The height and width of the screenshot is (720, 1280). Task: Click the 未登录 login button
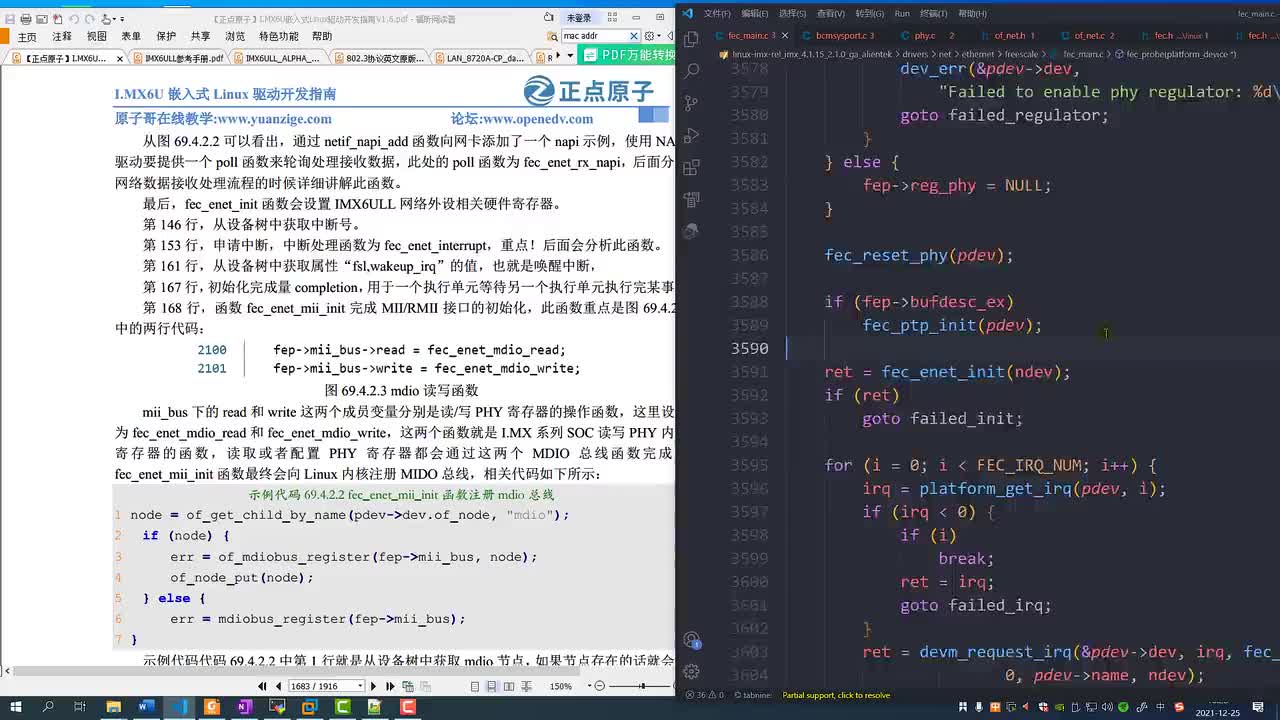(x=579, y=18)
